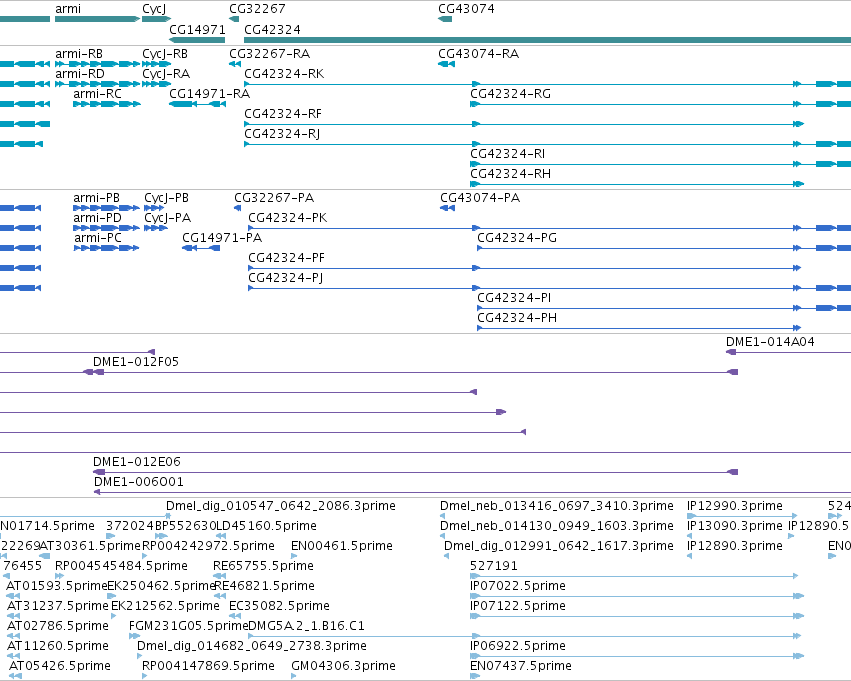The width and height of the screenshot is (851, 681).
Task: Select protein CG42324-PG
Action: [x=517, y=238]
